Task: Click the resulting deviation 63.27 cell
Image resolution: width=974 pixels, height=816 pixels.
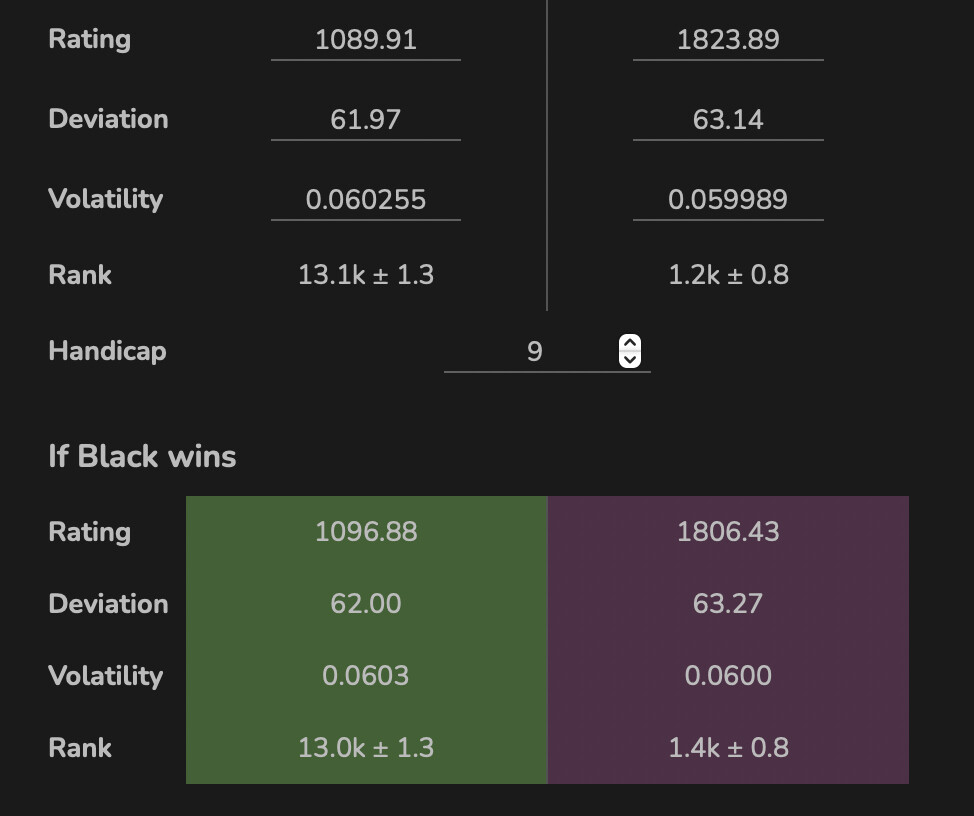Action: pos(728,604)
